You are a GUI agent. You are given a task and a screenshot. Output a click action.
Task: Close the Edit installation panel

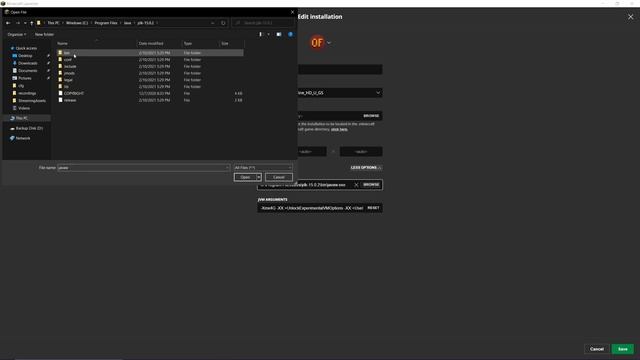coord(631,17)
